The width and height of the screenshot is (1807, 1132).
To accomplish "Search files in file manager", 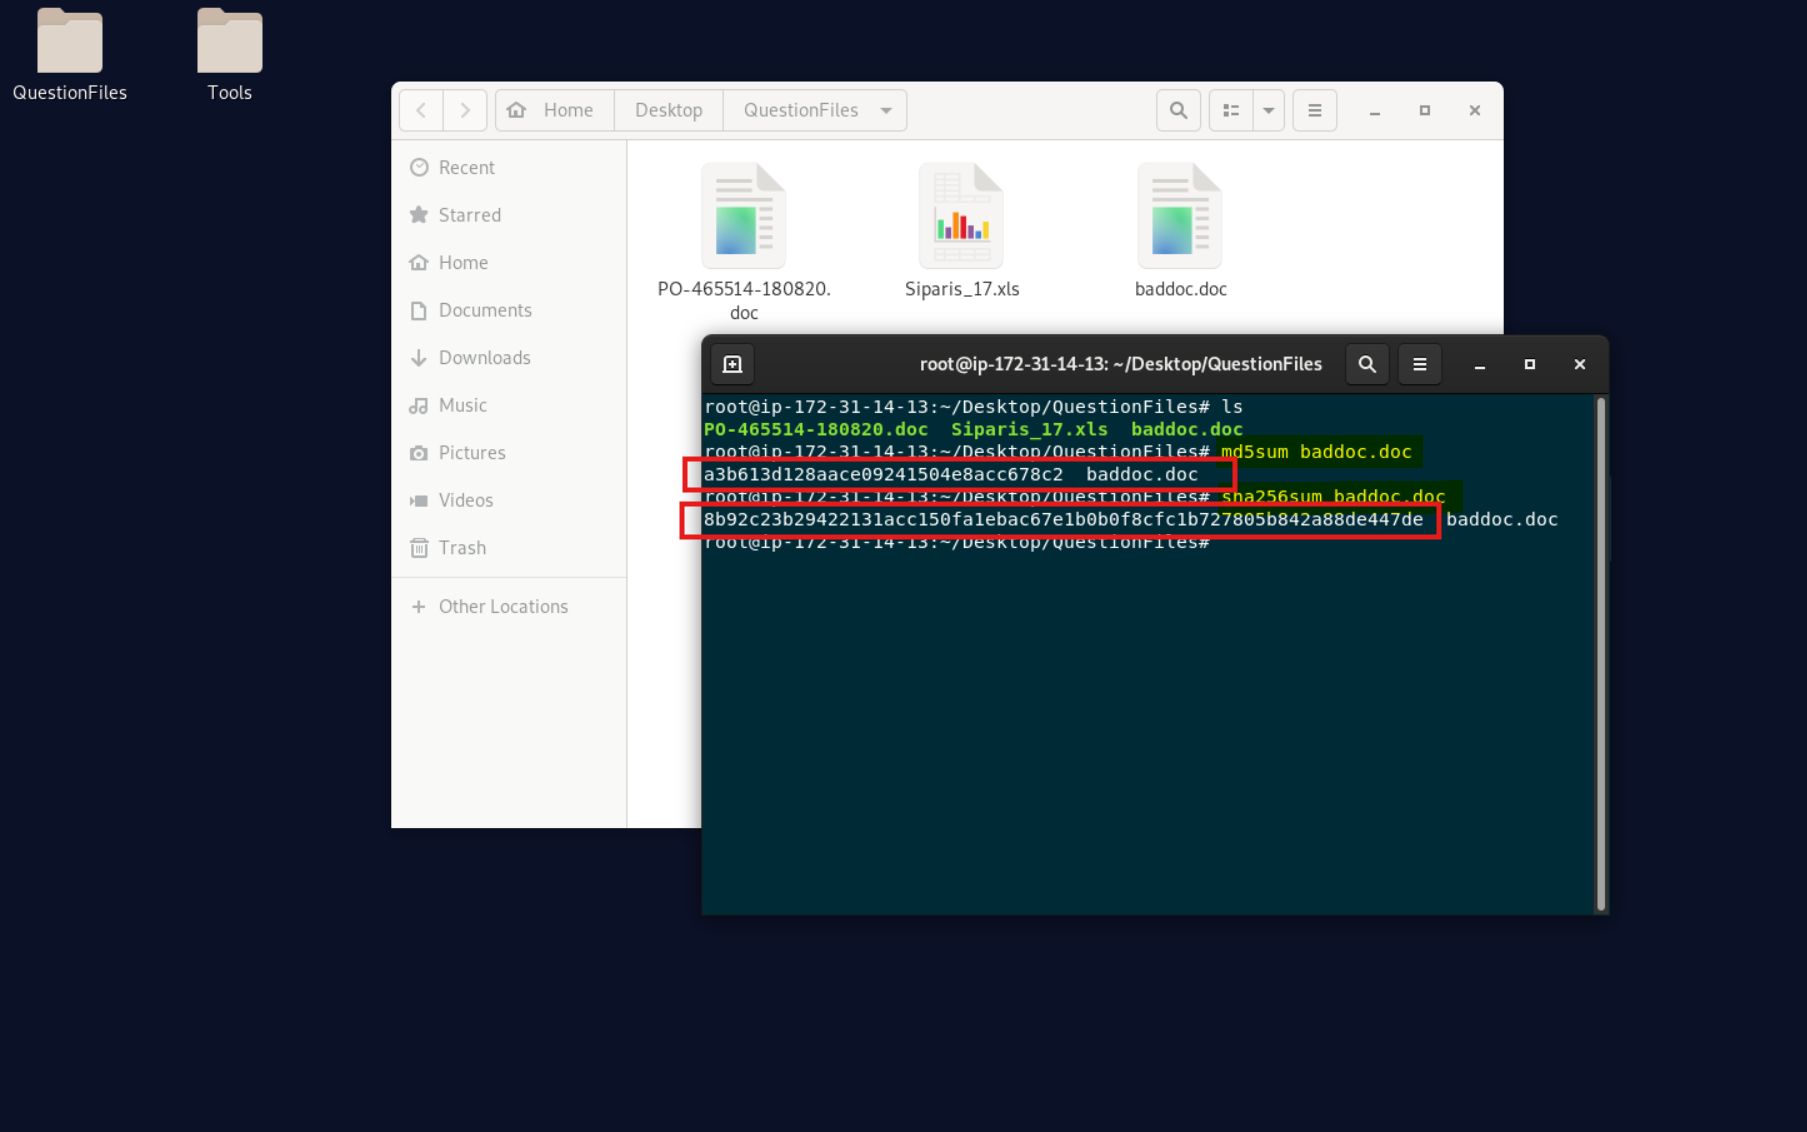I will tap(1178, 110).
